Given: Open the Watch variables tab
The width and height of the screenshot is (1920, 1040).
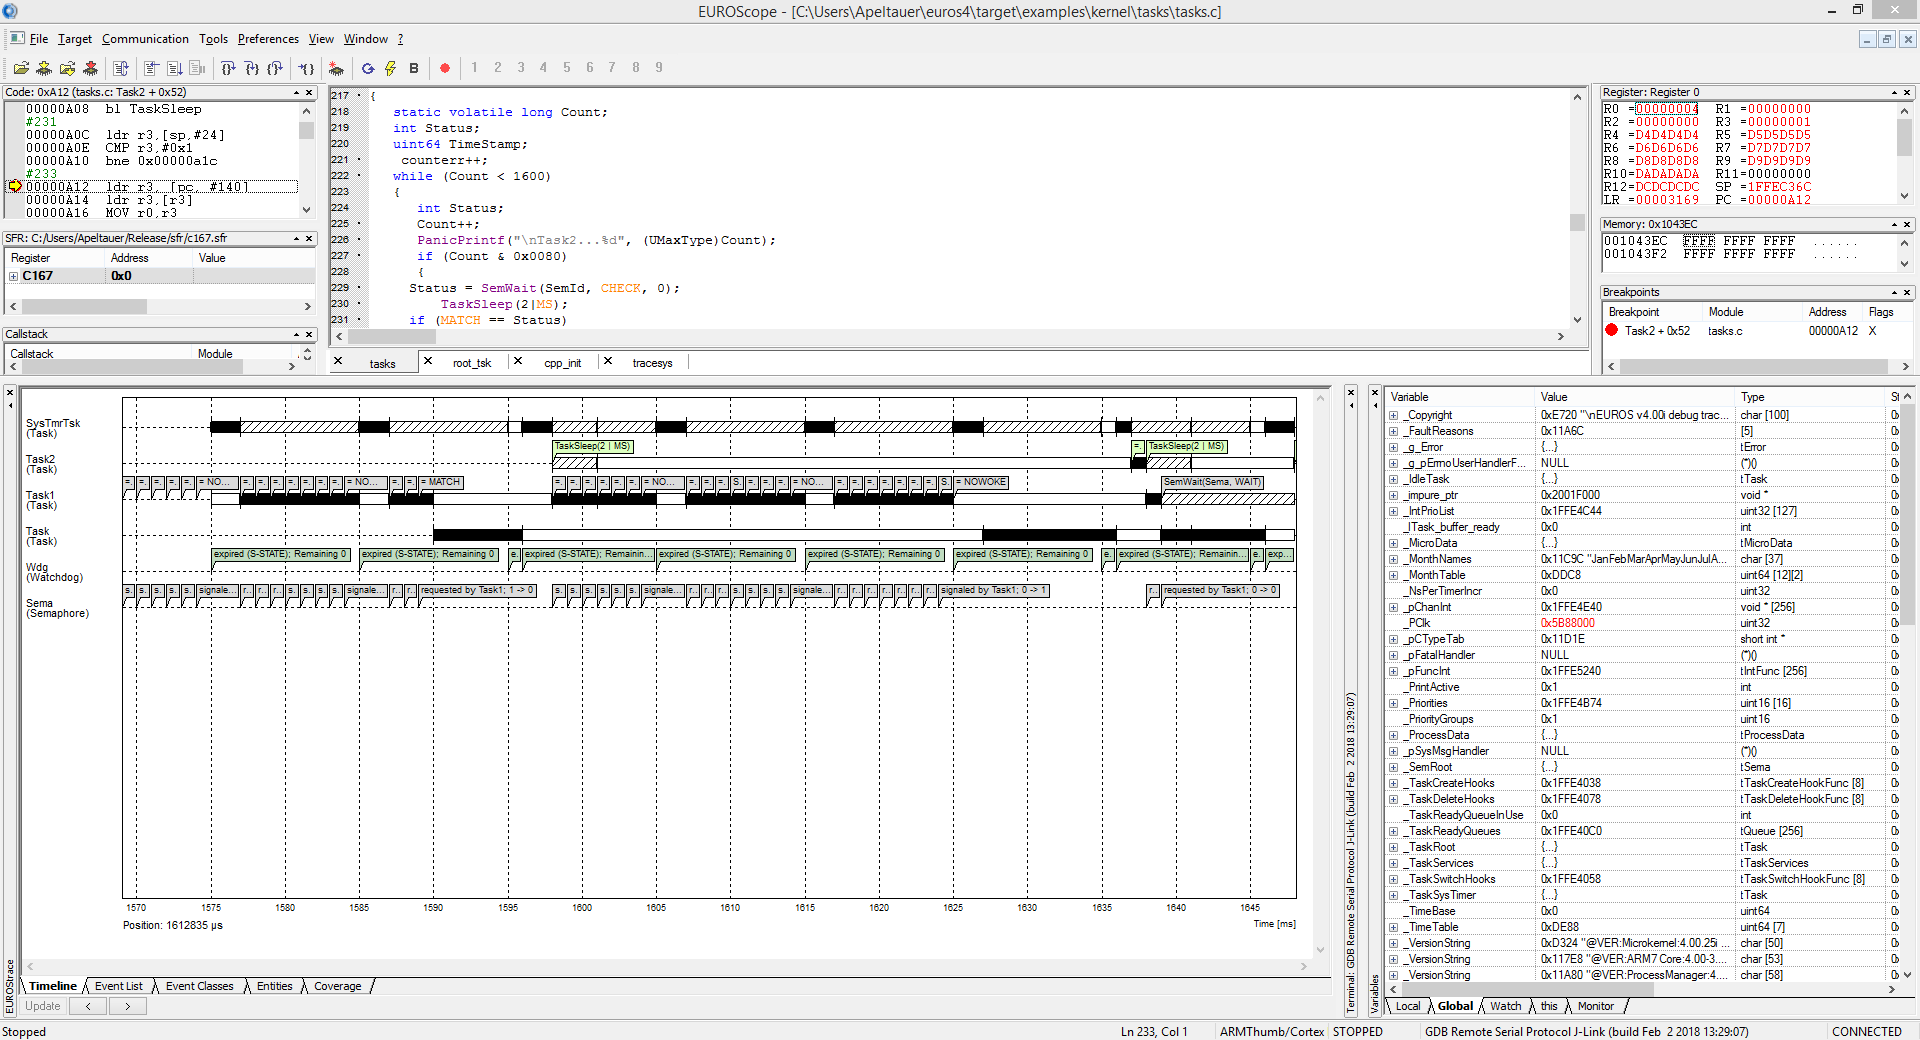Looking at the screenshot, I should click(x=1505, y=1006).
